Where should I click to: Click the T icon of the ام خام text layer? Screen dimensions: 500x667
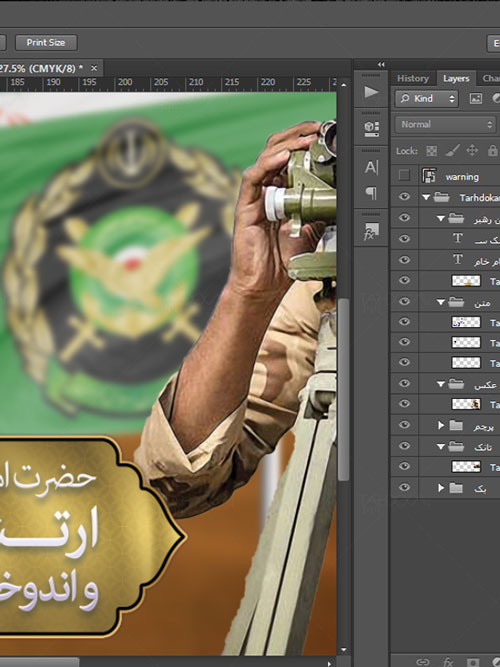point(457,259)
